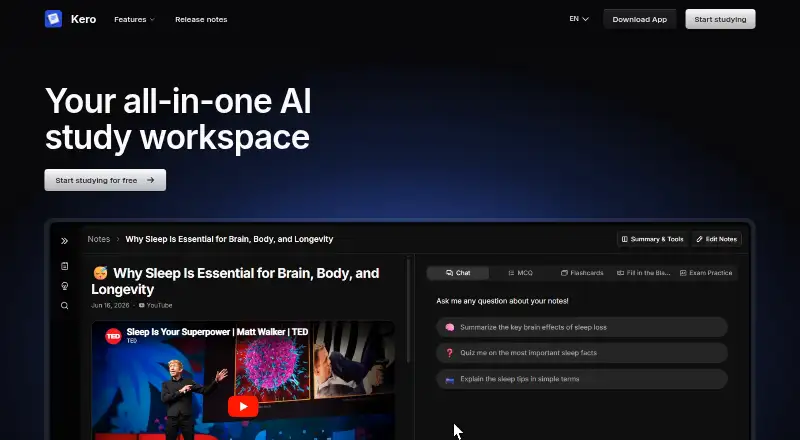800x440 pixels.
Task: Open Summary & Tools panel
Action: (652, 239)
